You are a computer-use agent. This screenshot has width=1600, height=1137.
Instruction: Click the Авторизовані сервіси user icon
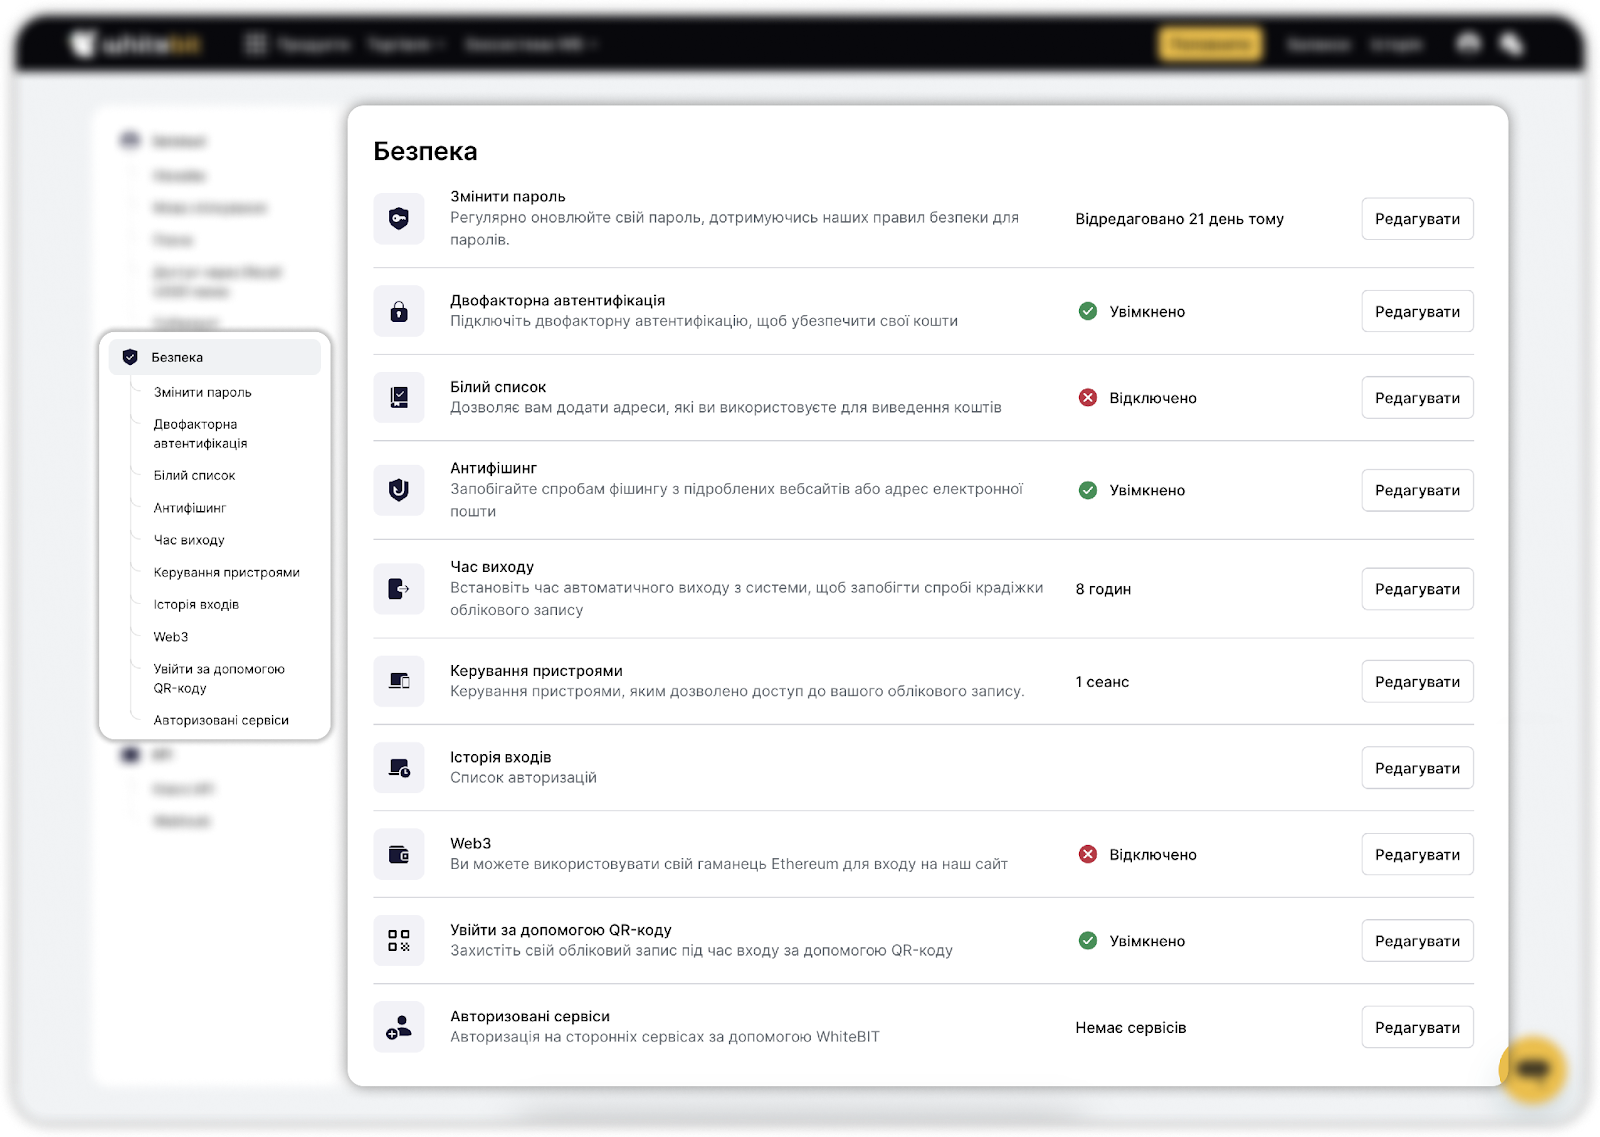(399, 1027)
